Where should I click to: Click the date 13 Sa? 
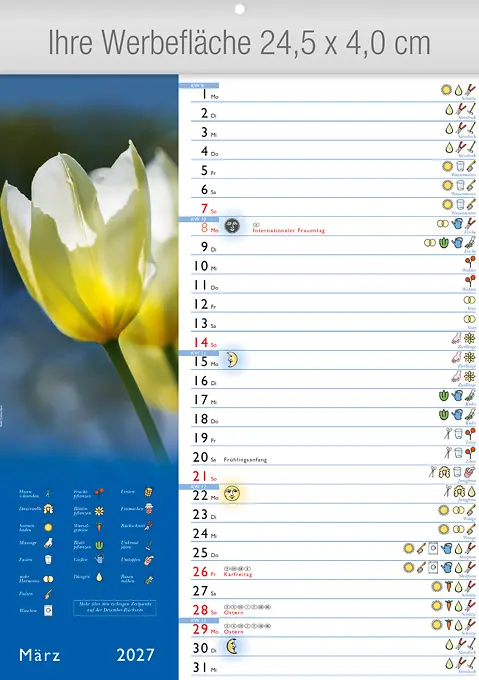tap(205, 324)
